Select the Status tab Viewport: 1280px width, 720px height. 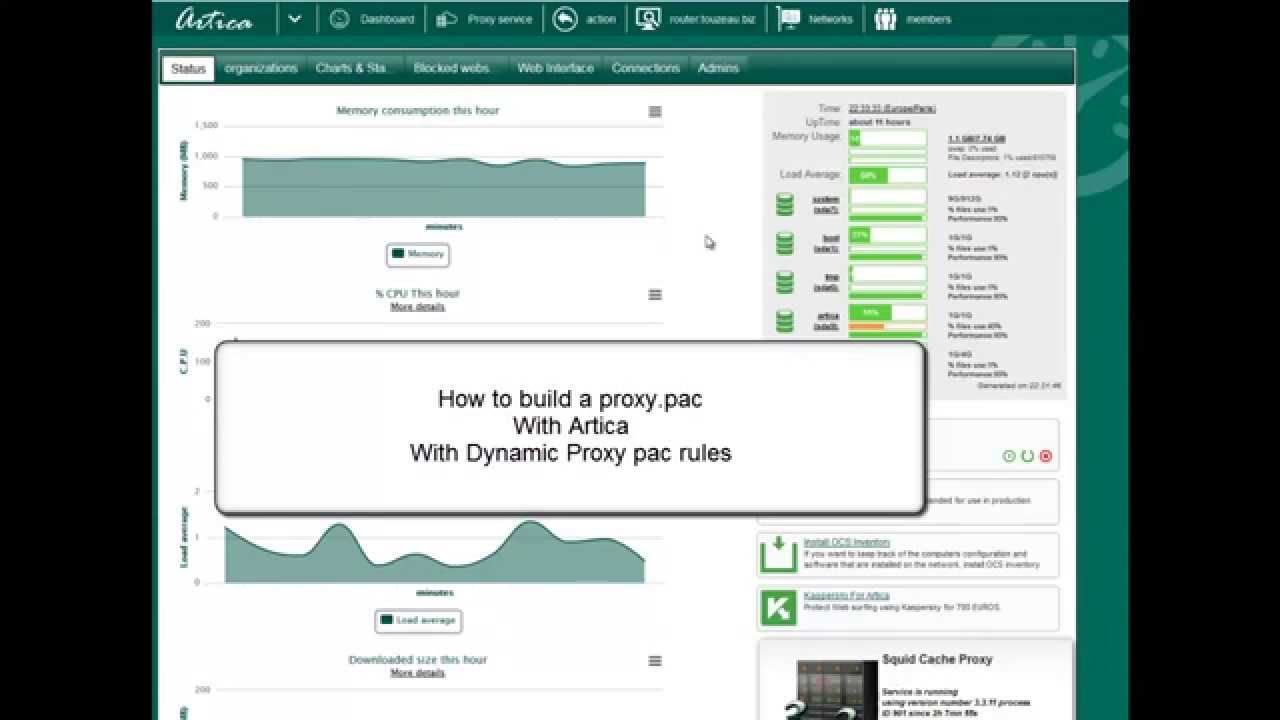point(188,69)
